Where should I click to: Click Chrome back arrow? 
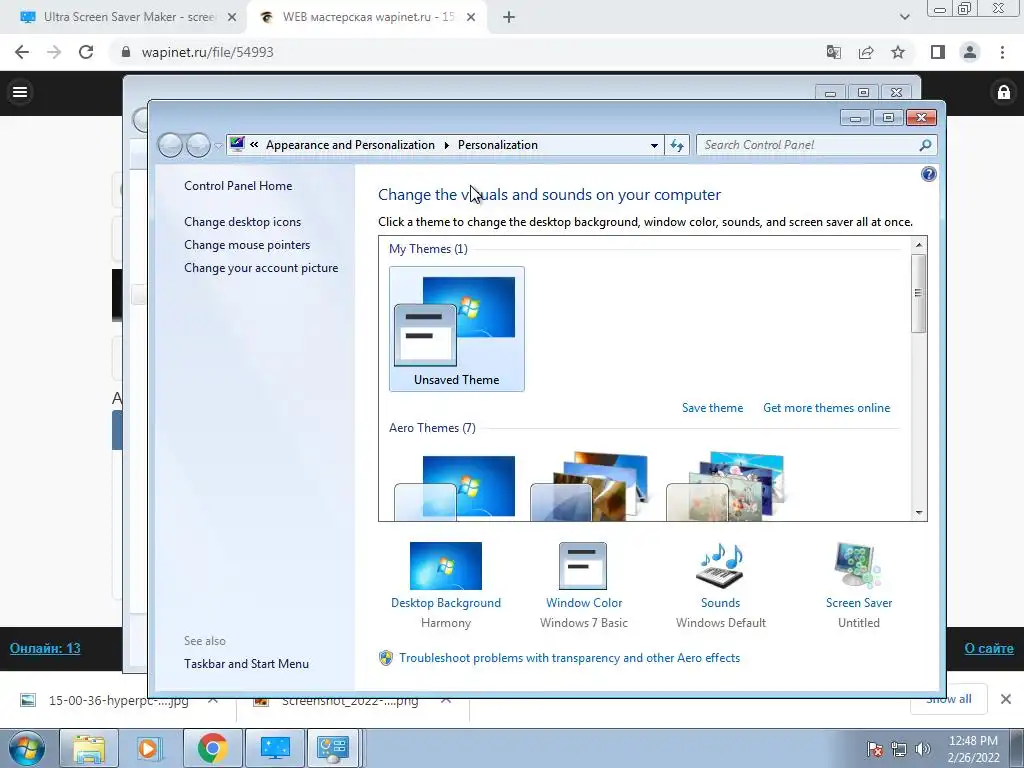[x=22, y=52]
